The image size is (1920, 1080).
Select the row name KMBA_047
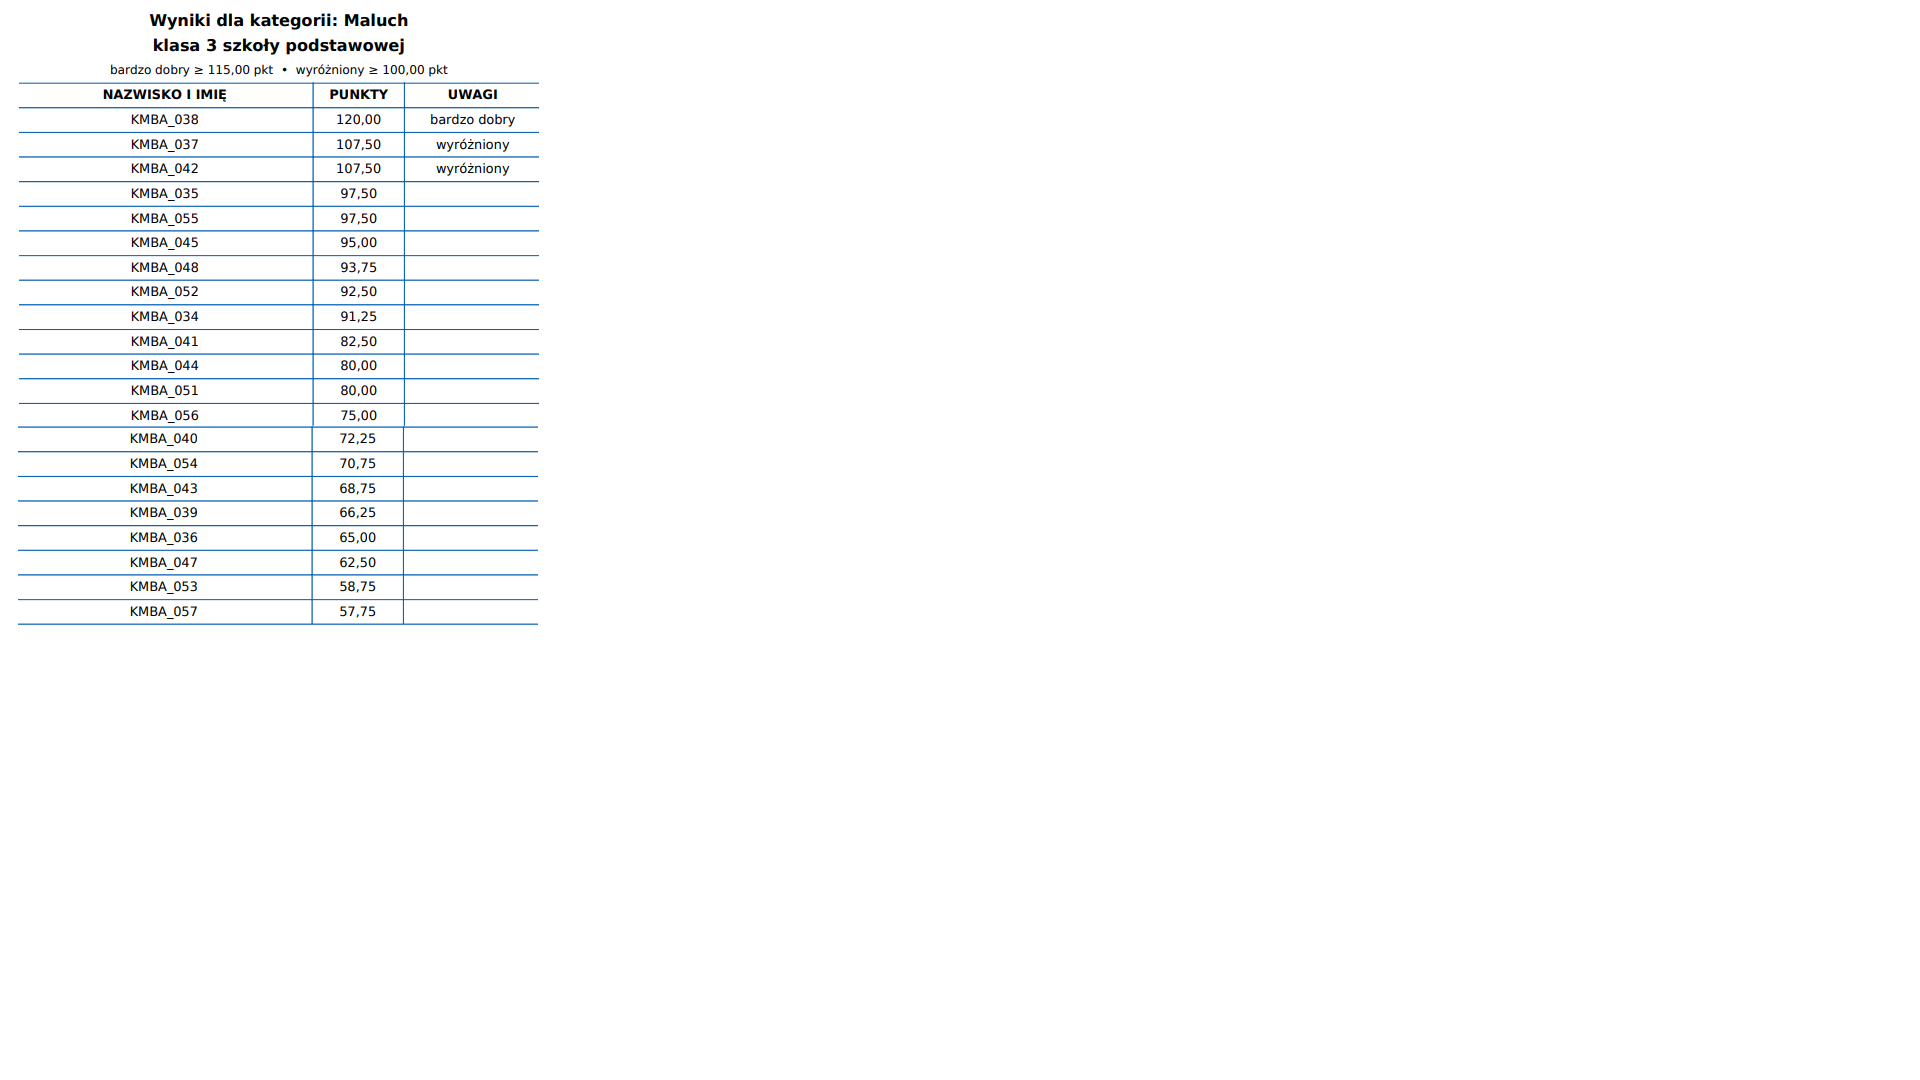(164, 563)
